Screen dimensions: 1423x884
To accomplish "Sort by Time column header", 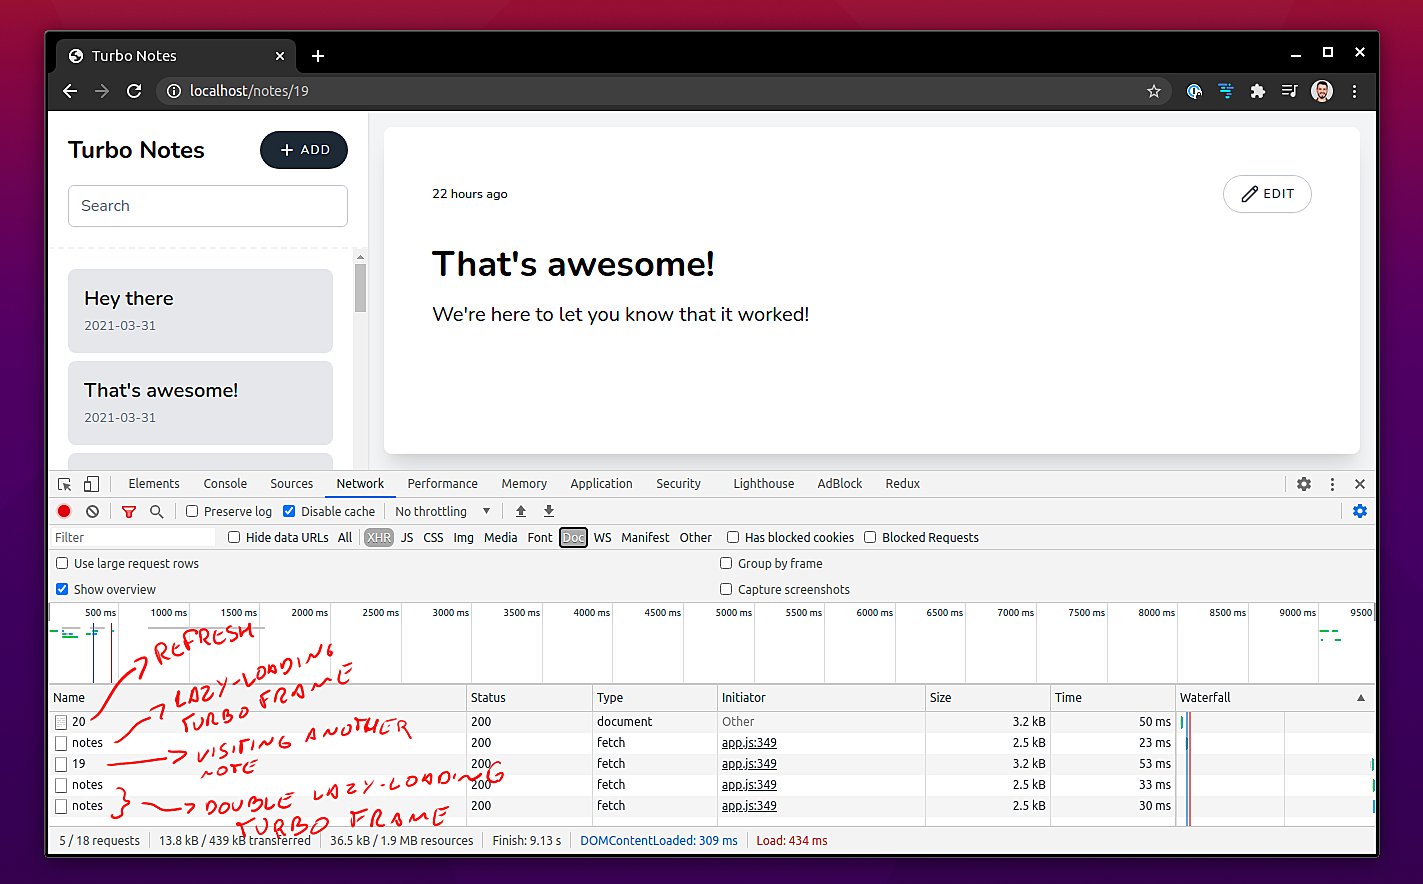I will tap(1113, 698).
